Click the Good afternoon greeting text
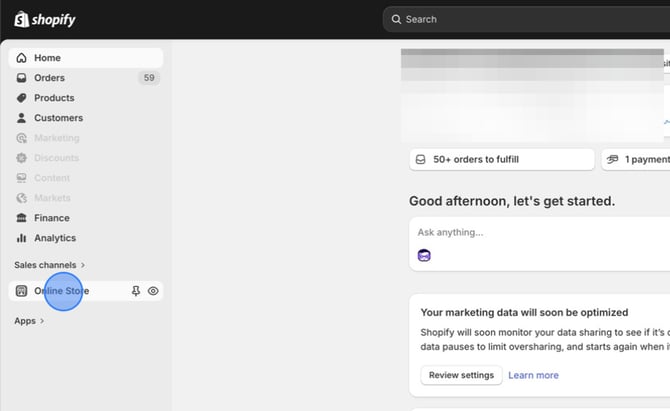The image size is (670, 411). (512, 201)
